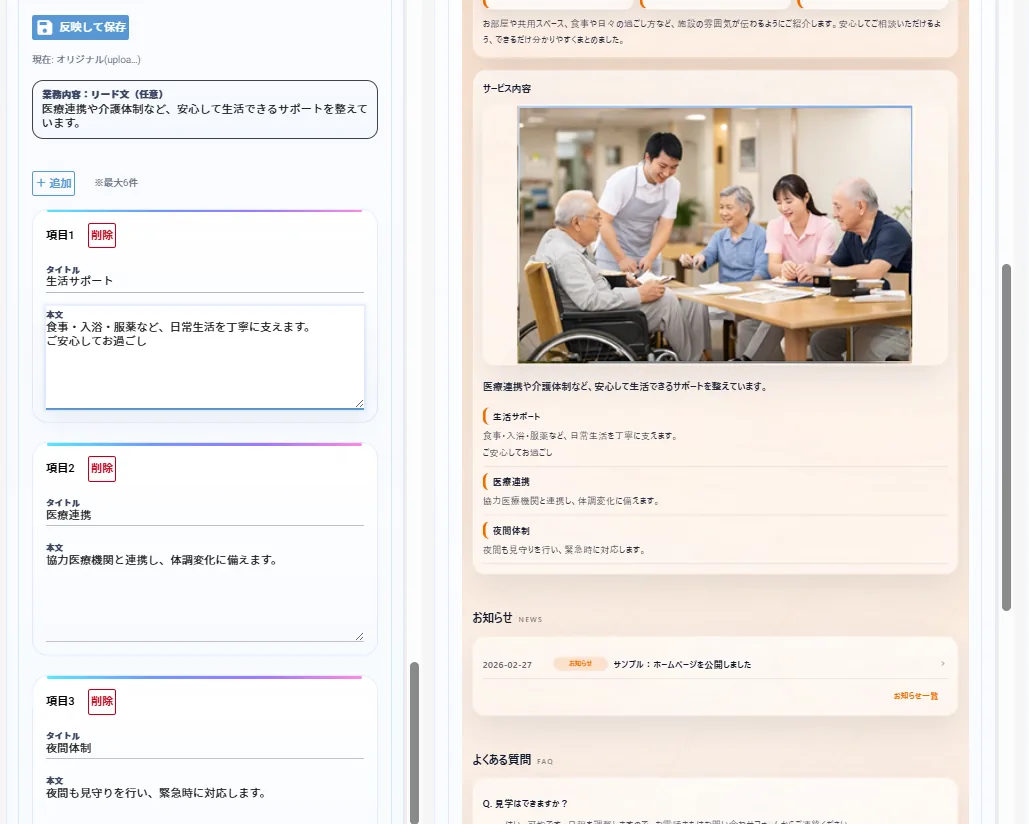Click the orange お知らせ badge
This screenshot has width=1029, height=824.
pyautogui.click(x=580, y=663)
